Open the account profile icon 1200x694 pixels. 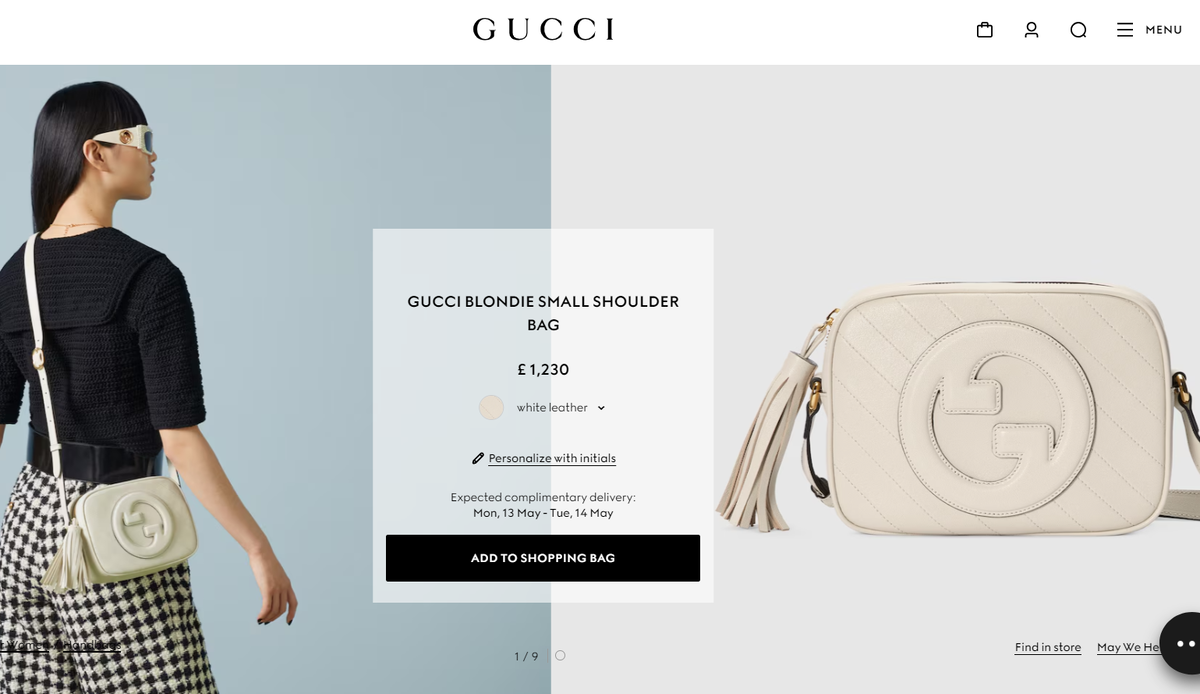1032,30
